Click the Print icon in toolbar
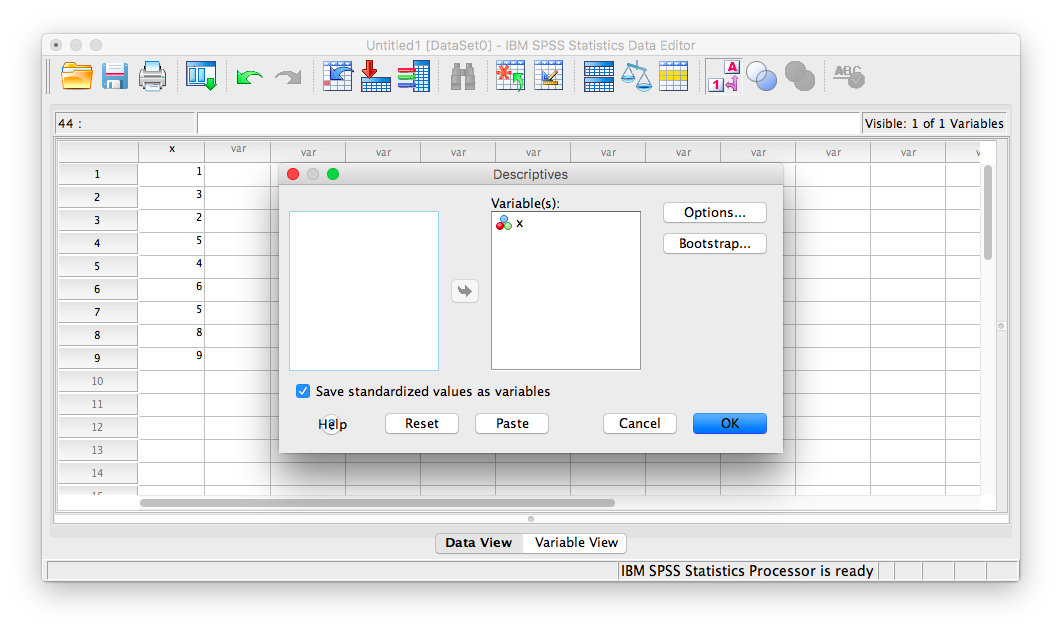Viewport: 1062px width, 632px height. 152,76
